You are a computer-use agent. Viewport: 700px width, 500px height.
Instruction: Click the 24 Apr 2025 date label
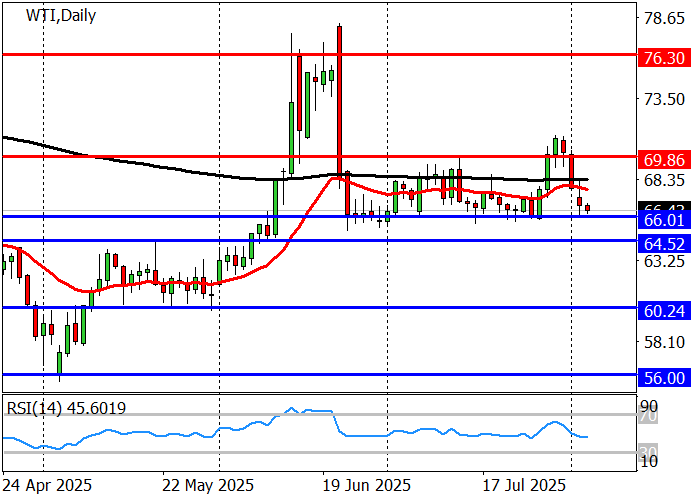point(48,485)
